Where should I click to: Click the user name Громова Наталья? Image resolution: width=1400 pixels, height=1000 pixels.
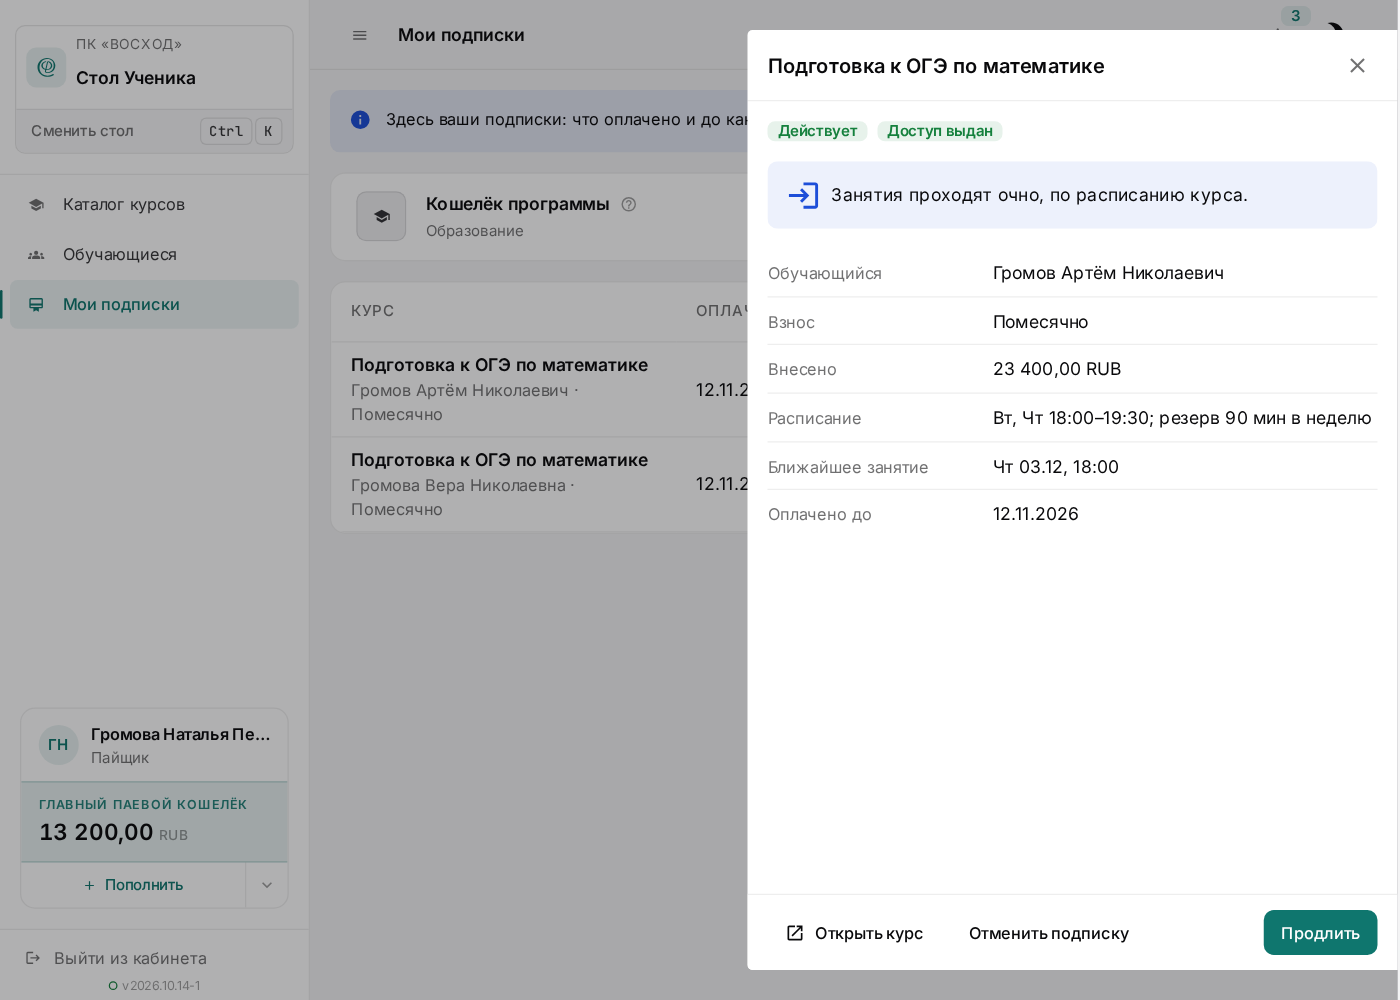(x=180, y=734)
